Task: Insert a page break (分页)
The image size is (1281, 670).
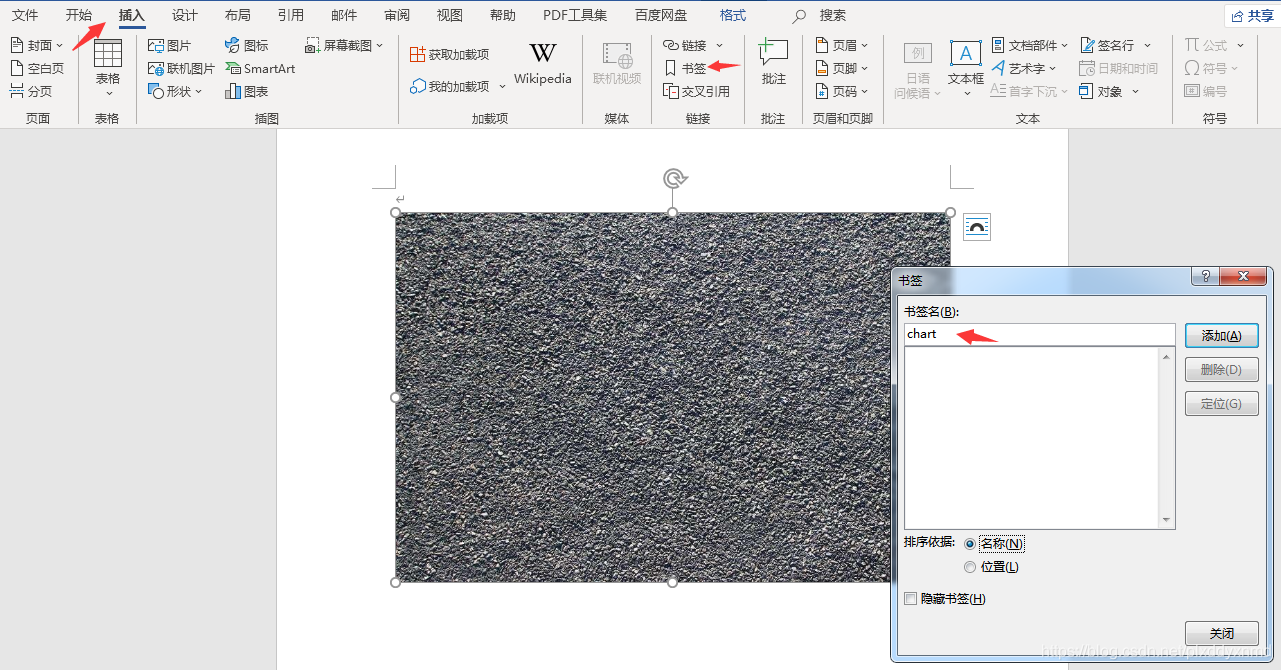Action: (31, 91)
